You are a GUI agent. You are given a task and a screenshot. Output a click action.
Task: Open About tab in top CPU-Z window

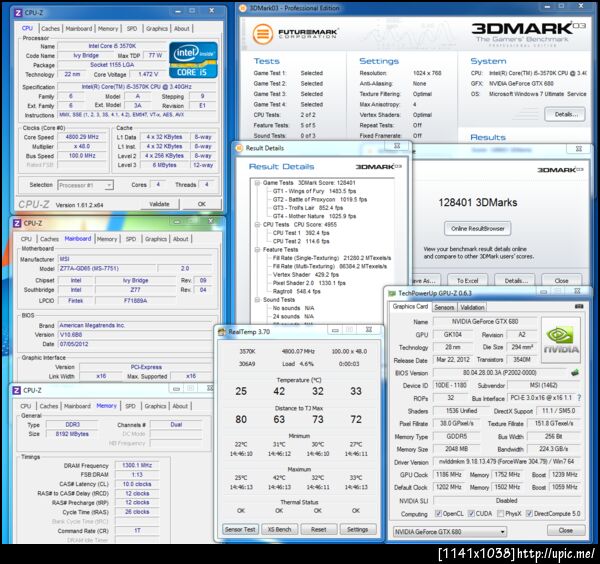[182, 29]
